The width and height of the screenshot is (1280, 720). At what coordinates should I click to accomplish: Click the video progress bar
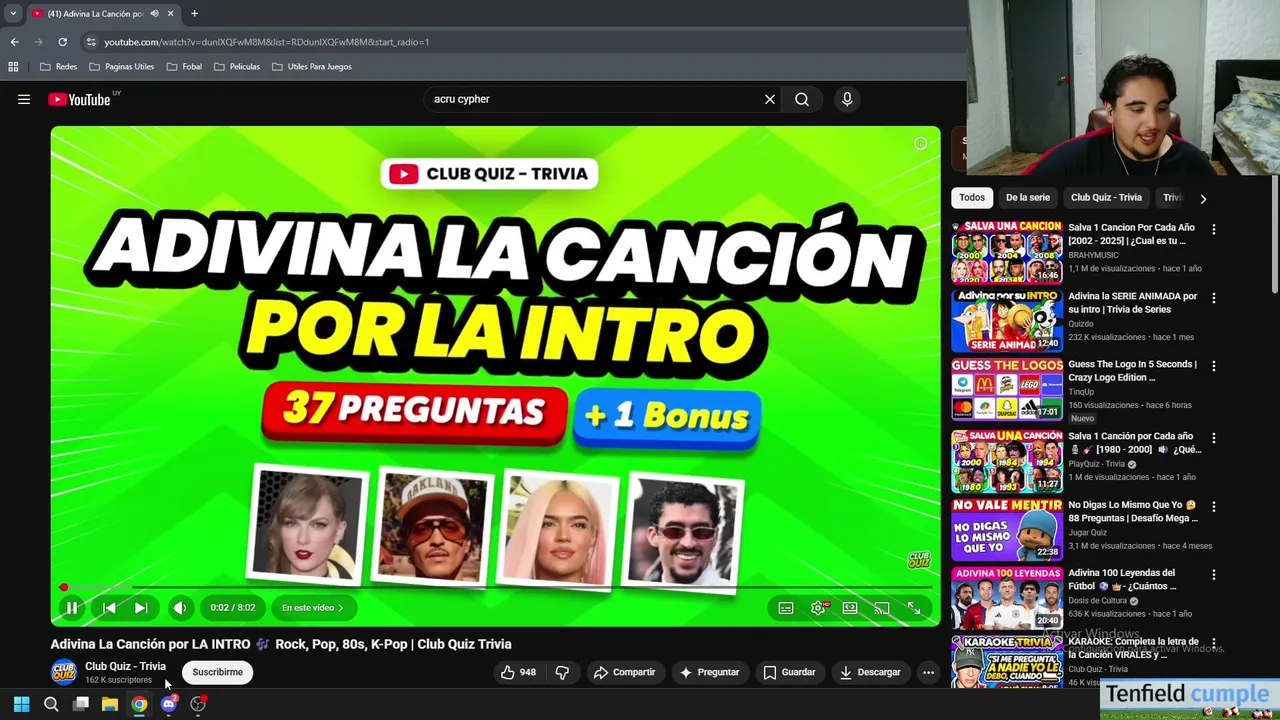coord(496,587)
